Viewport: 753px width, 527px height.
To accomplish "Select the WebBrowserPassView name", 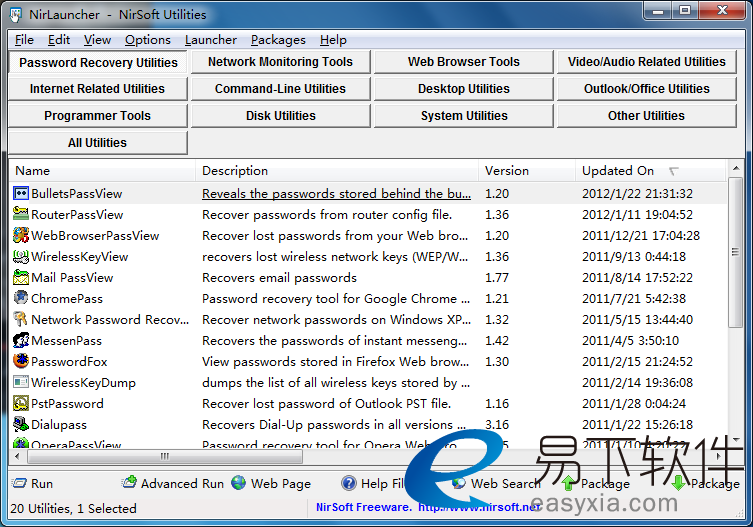I will (95, 236).
